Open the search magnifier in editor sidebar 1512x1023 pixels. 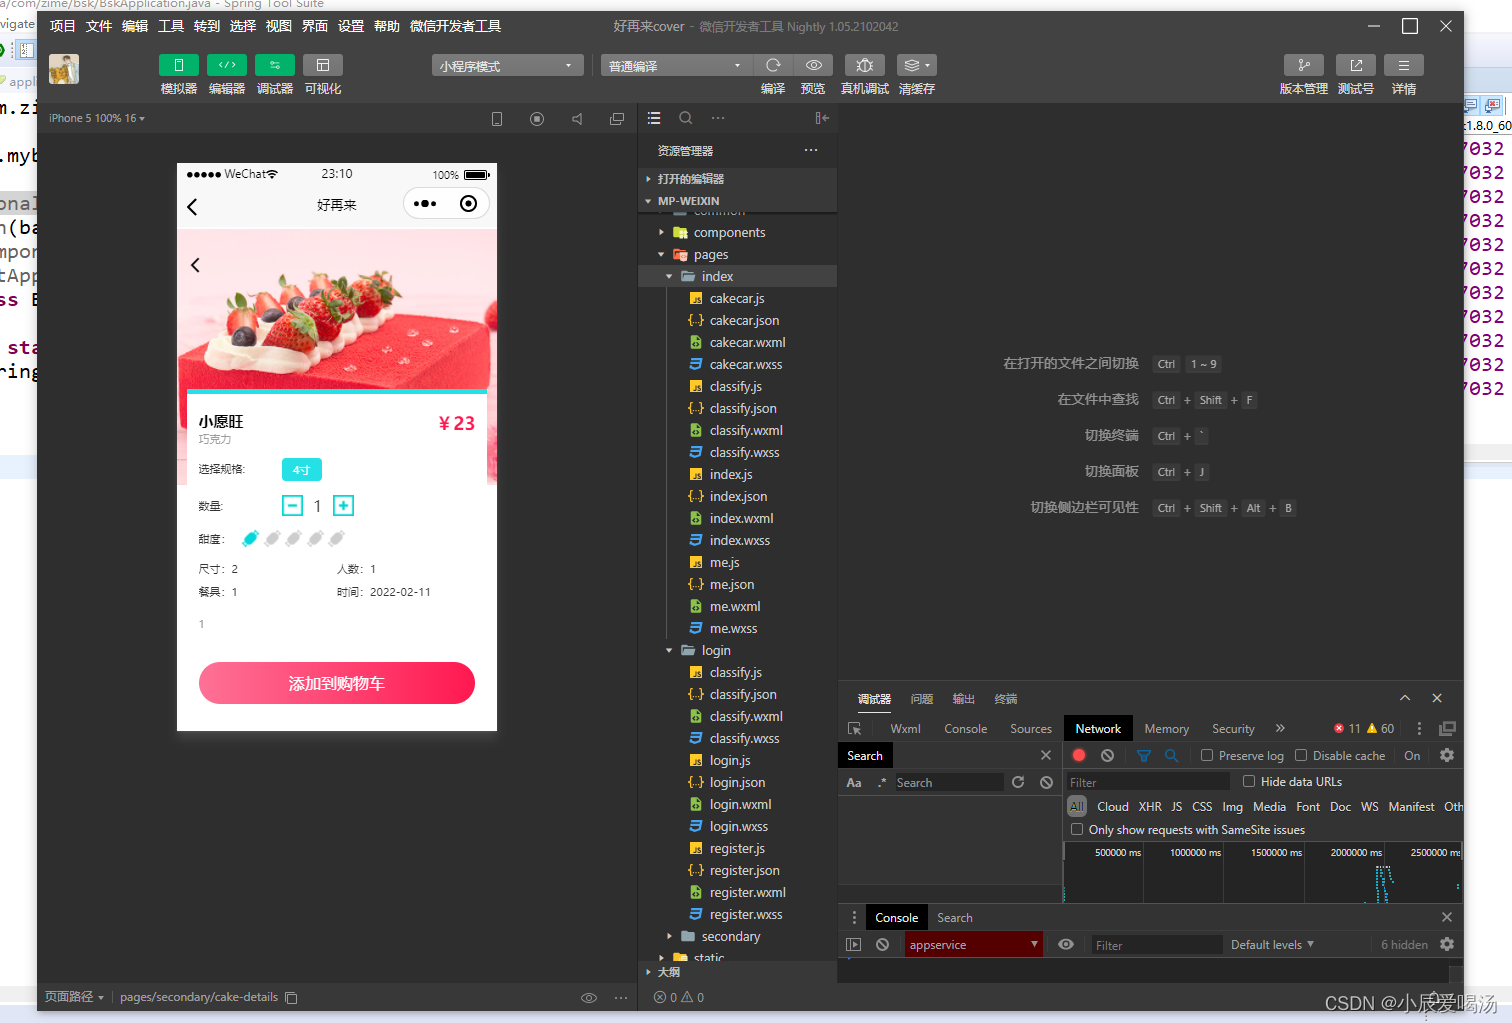pyautogui.click(x=686, y=118)
